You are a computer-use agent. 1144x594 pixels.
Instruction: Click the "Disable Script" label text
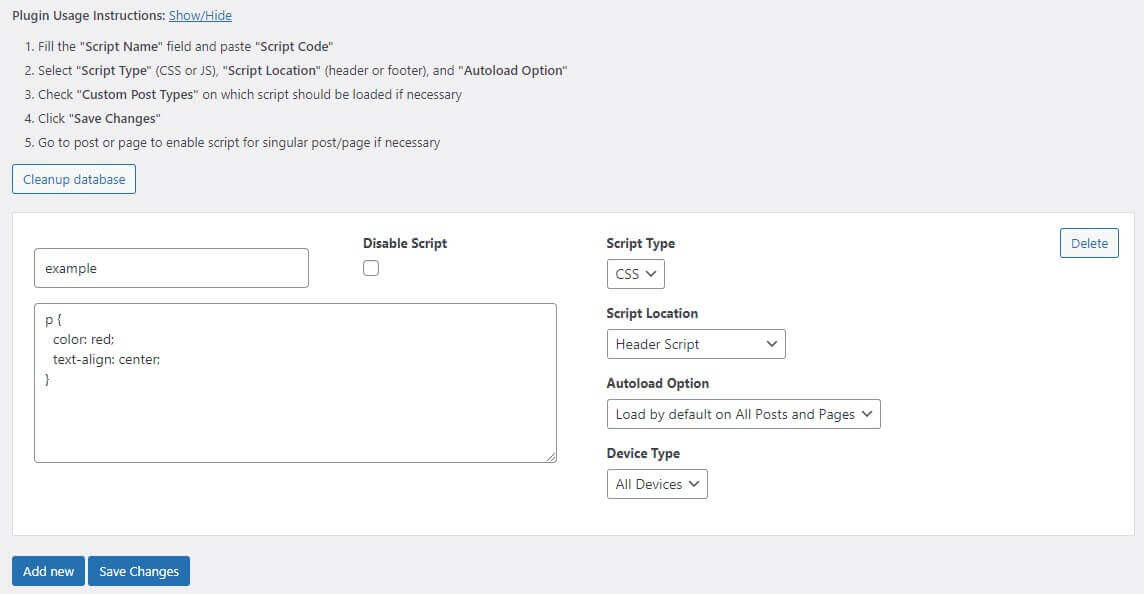[404, 243]
